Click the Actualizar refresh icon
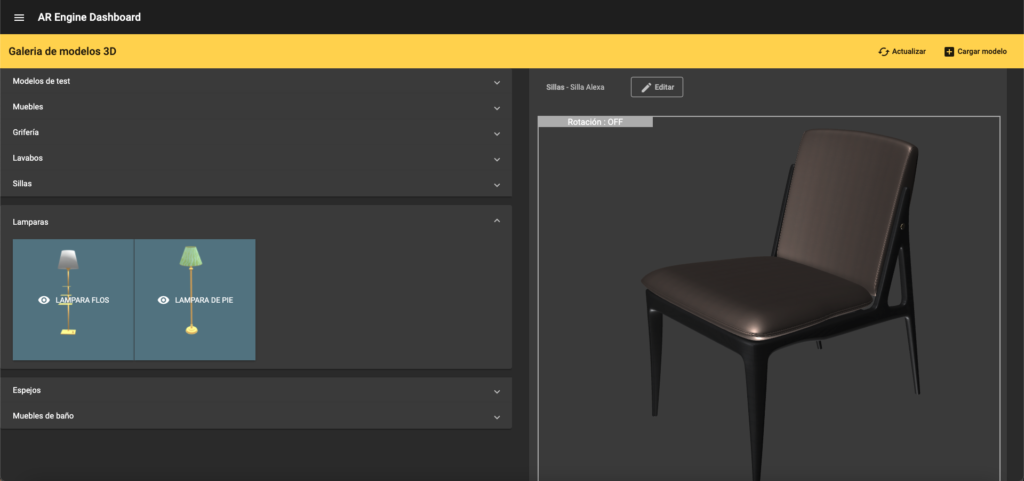1024x481 pixels. click(884, 52)
